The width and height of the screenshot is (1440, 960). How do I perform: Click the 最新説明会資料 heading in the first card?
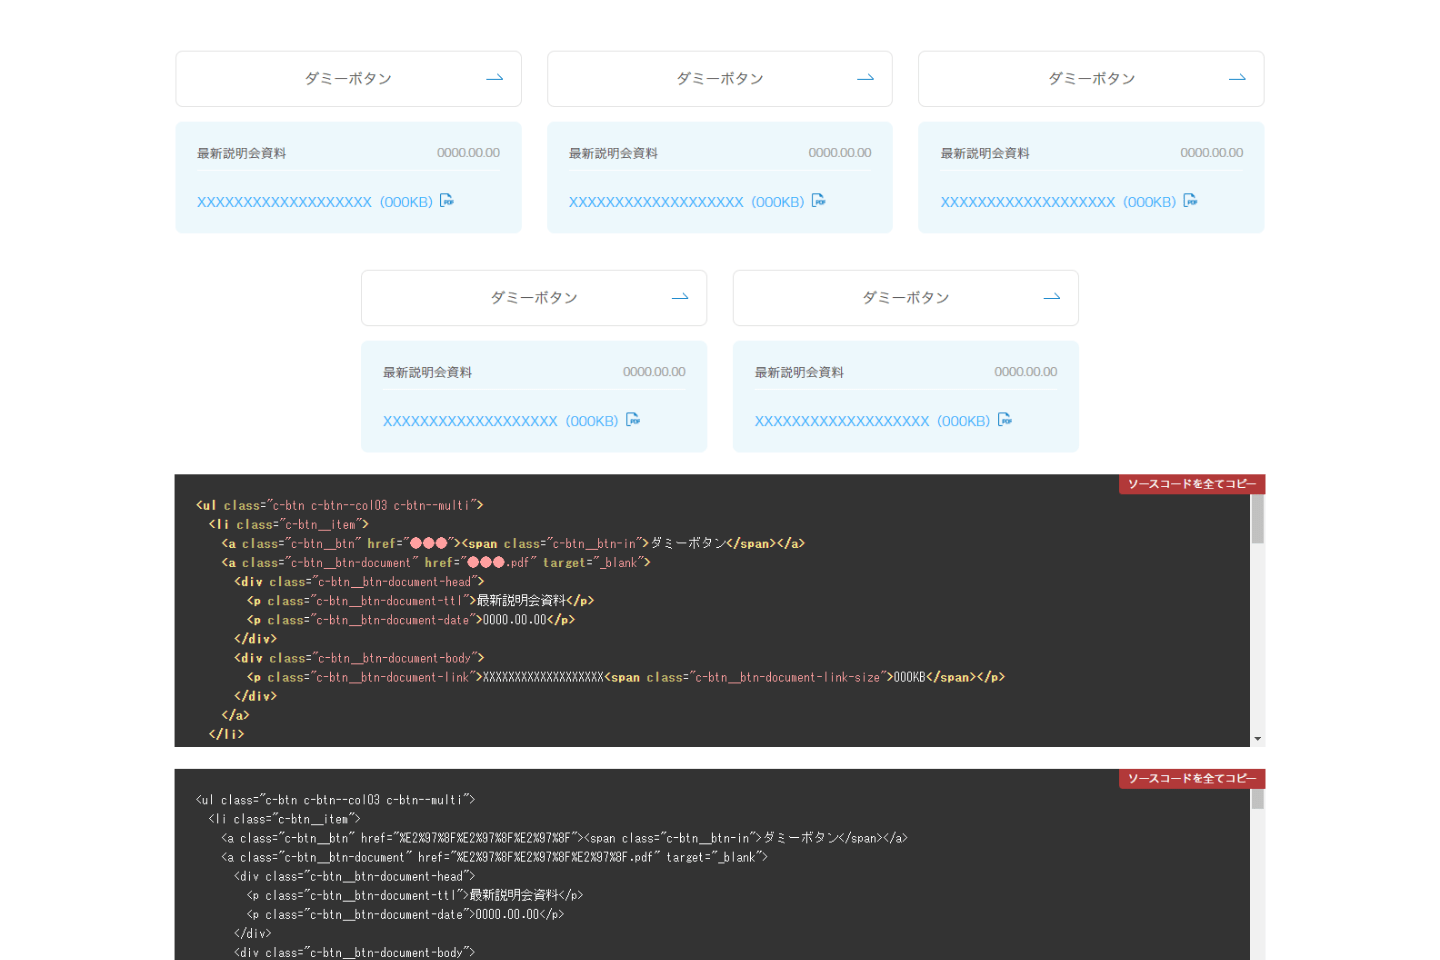tap(241, 152)
